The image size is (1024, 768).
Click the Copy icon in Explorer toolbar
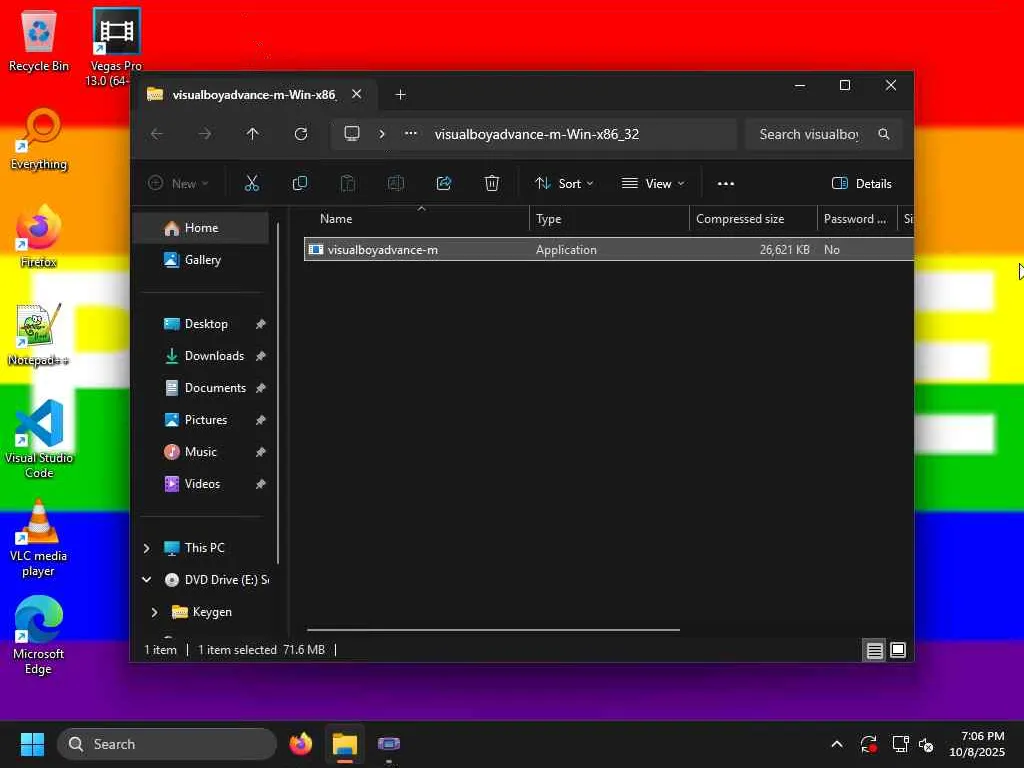pyautogui.click(x=300, y=184)
